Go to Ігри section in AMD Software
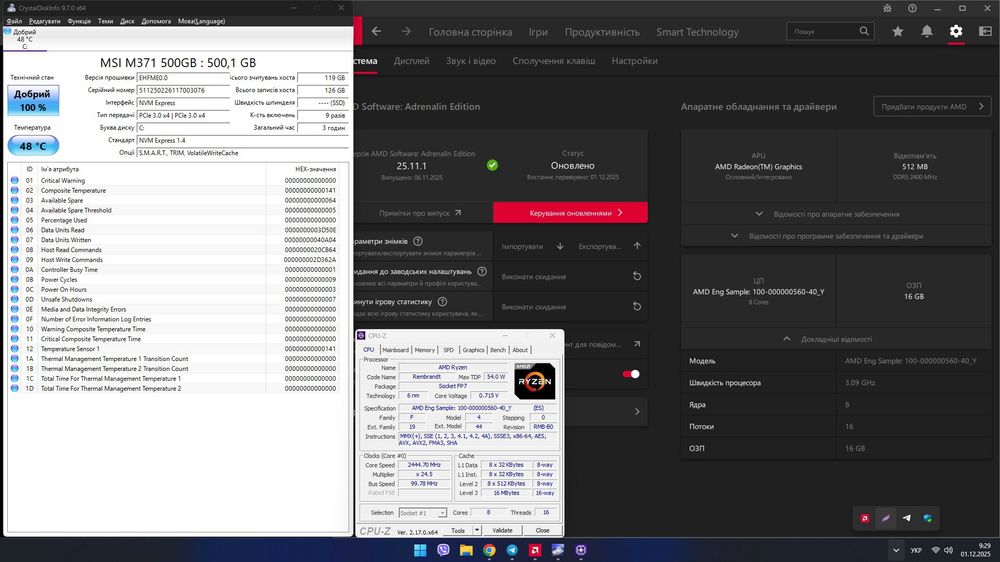The height and width of the screenshot is (562, 1000). pos(538,32)
